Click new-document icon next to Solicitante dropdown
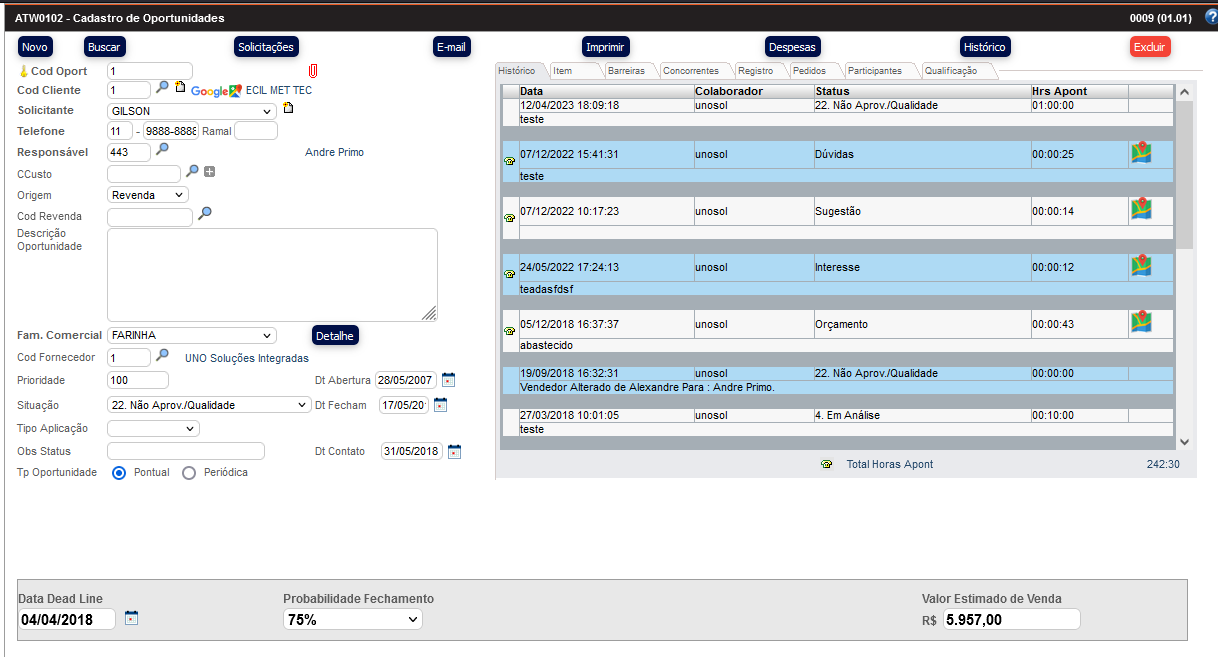The image size is (1218, 657). point(288,108)
